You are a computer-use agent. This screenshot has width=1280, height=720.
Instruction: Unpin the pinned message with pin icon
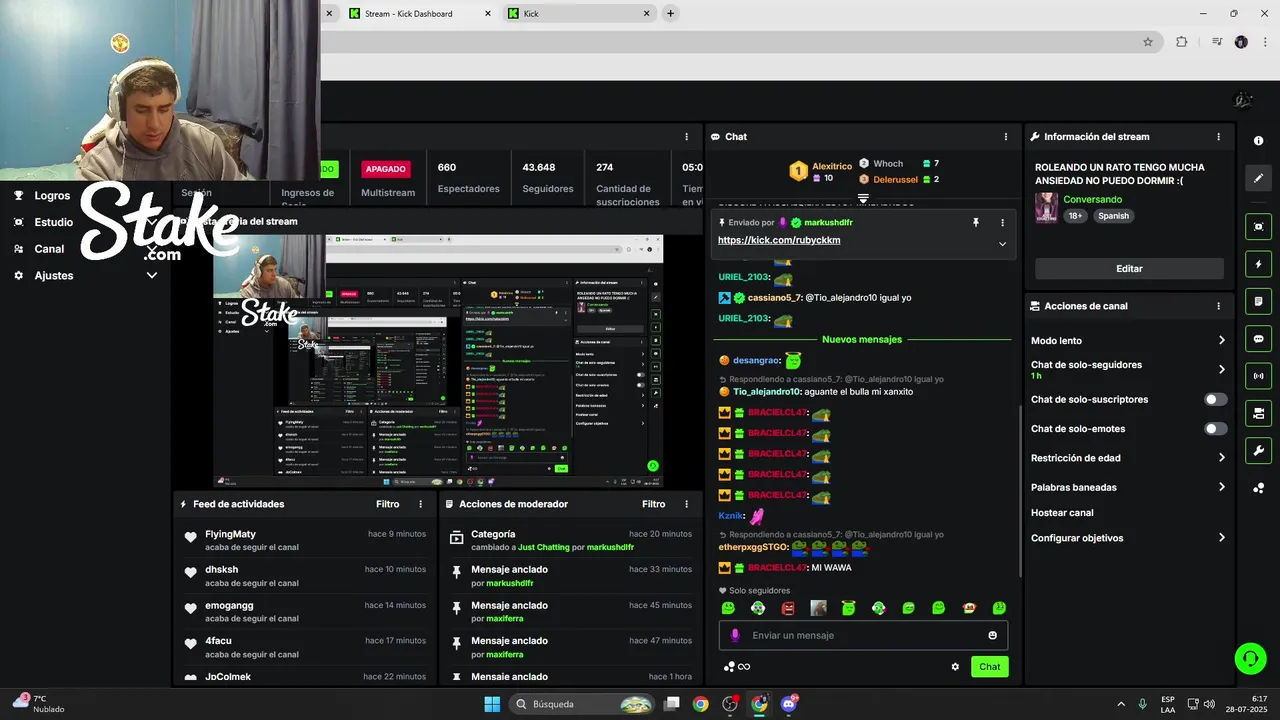976,222
